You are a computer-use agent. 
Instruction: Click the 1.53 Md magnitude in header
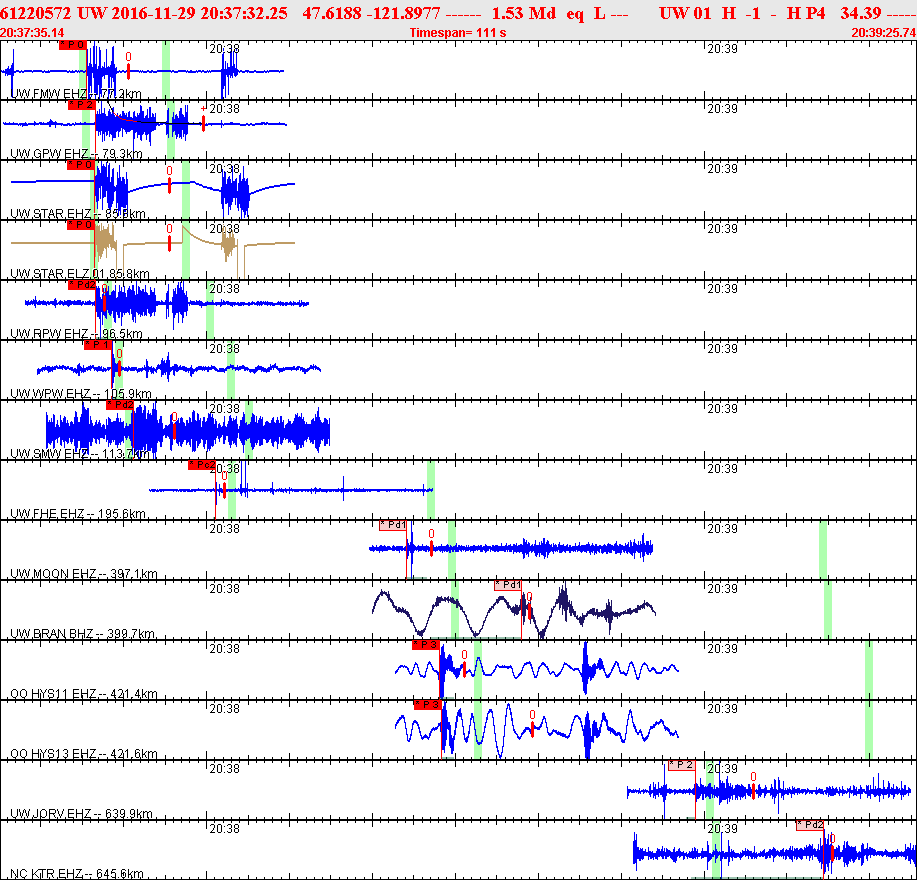click(x=523, y=13)
